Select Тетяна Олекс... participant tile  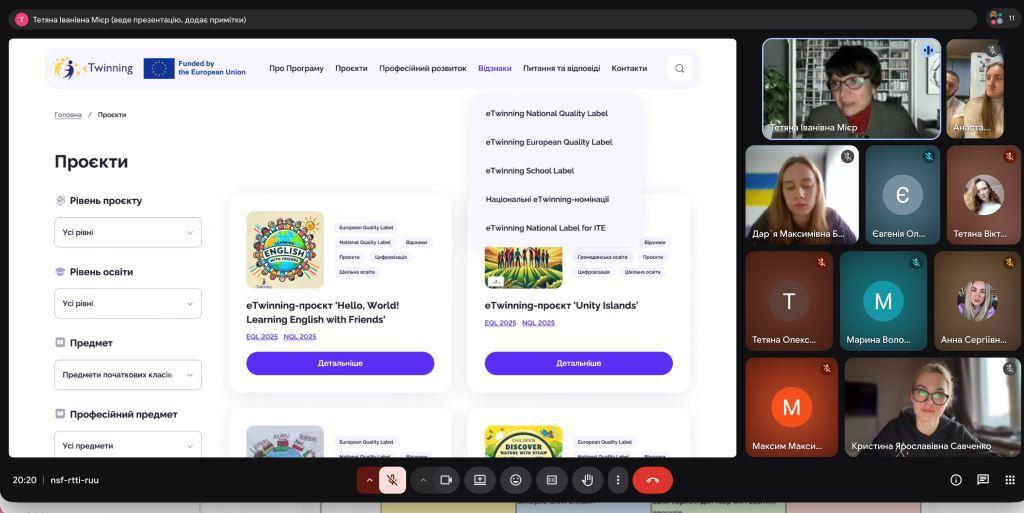789,301
